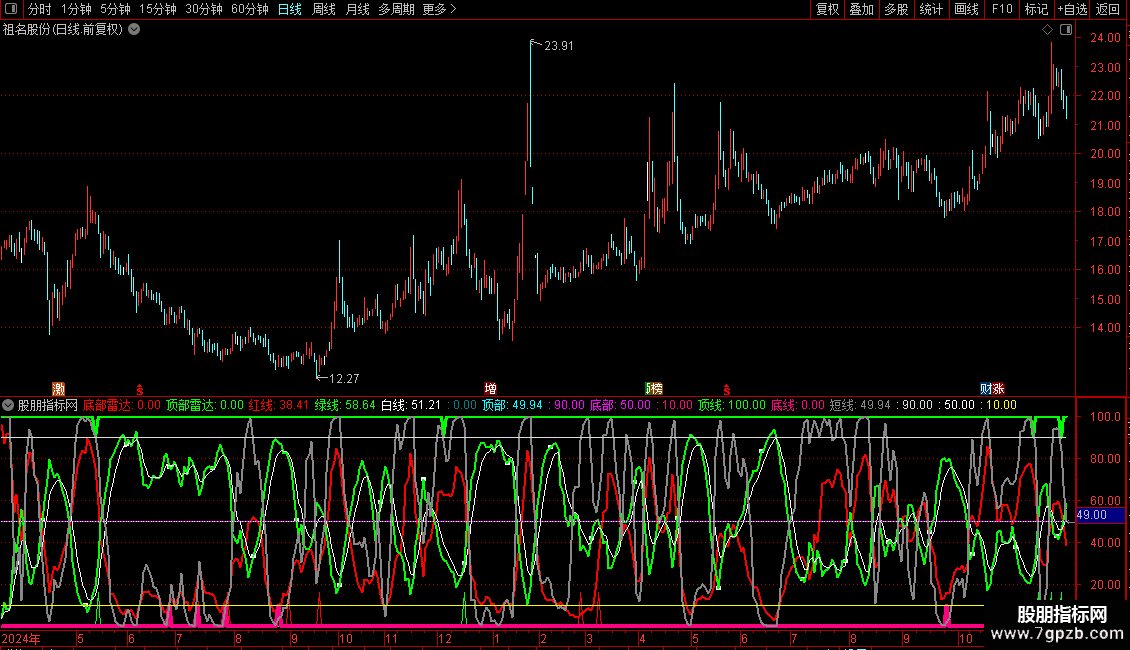The height and width of the screenshot is (650, 1130).
Task: Click the split-window icon beside the diamond
Action: [x=1065, y=30]
